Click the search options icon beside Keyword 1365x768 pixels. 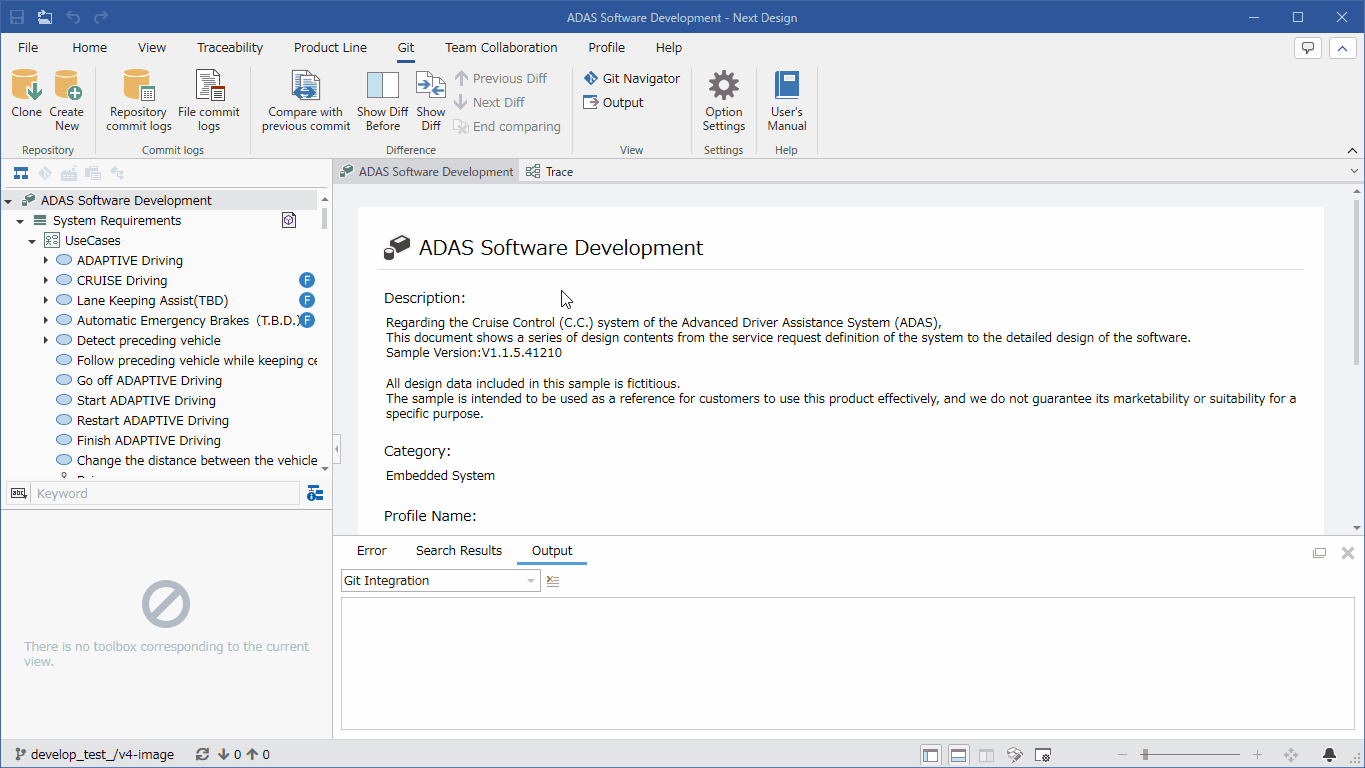click(315, 493)
